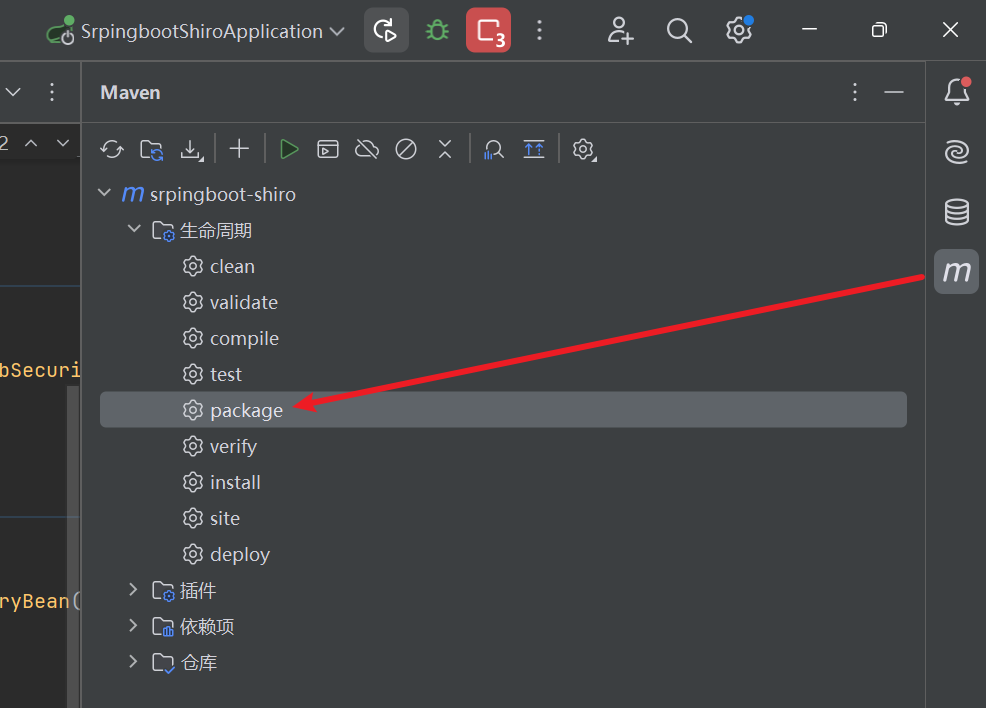Open more run actions menu
This screenshot has width=986, height=708.
[539, 30]
